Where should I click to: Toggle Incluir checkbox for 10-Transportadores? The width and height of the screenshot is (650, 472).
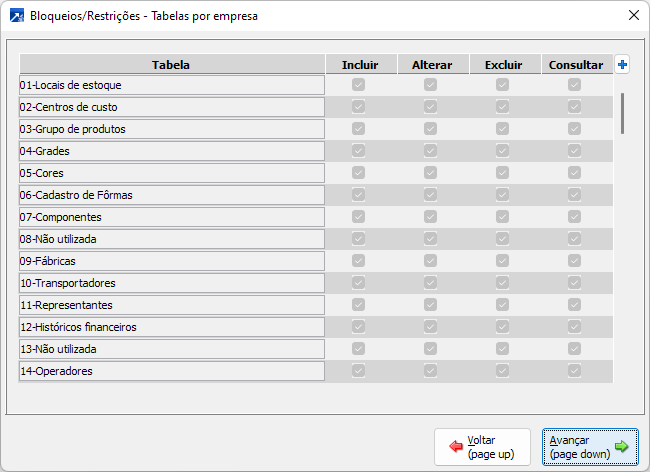359,283
